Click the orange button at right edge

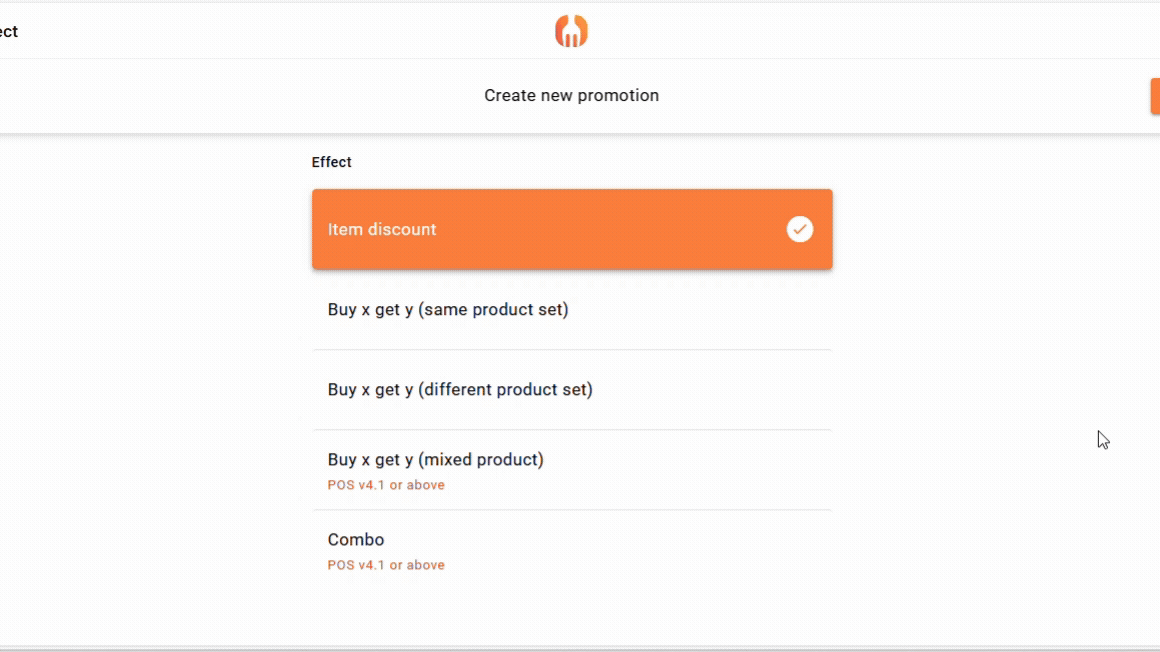[x=1154, y=96]
